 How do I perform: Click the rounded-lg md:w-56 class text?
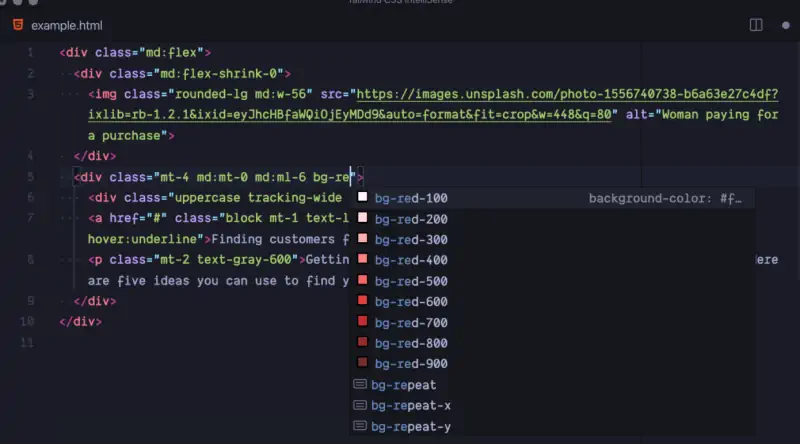coord(240,94)
